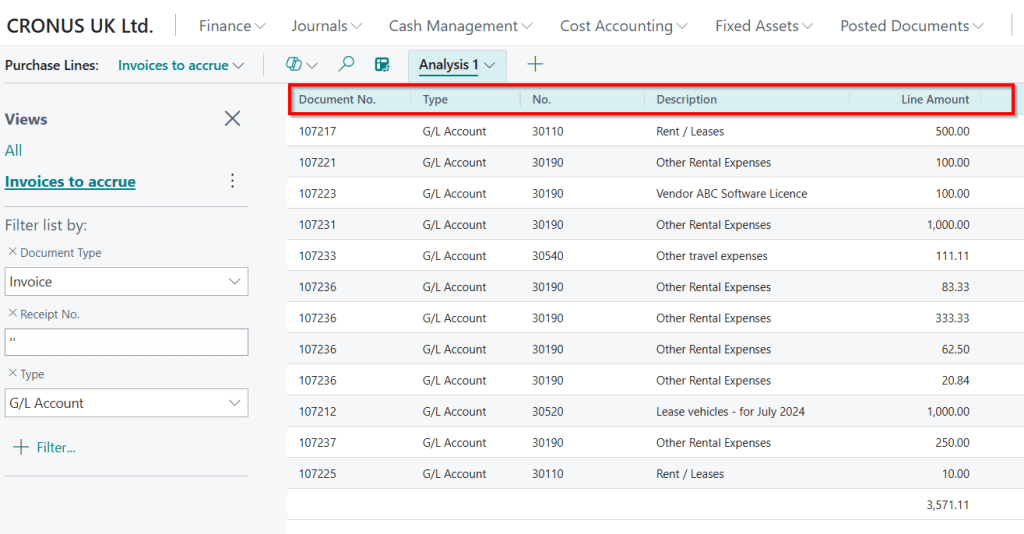The image size is (1024, 534).
Task: Sort by the Line Amount column header
Action: coord(934,99)
